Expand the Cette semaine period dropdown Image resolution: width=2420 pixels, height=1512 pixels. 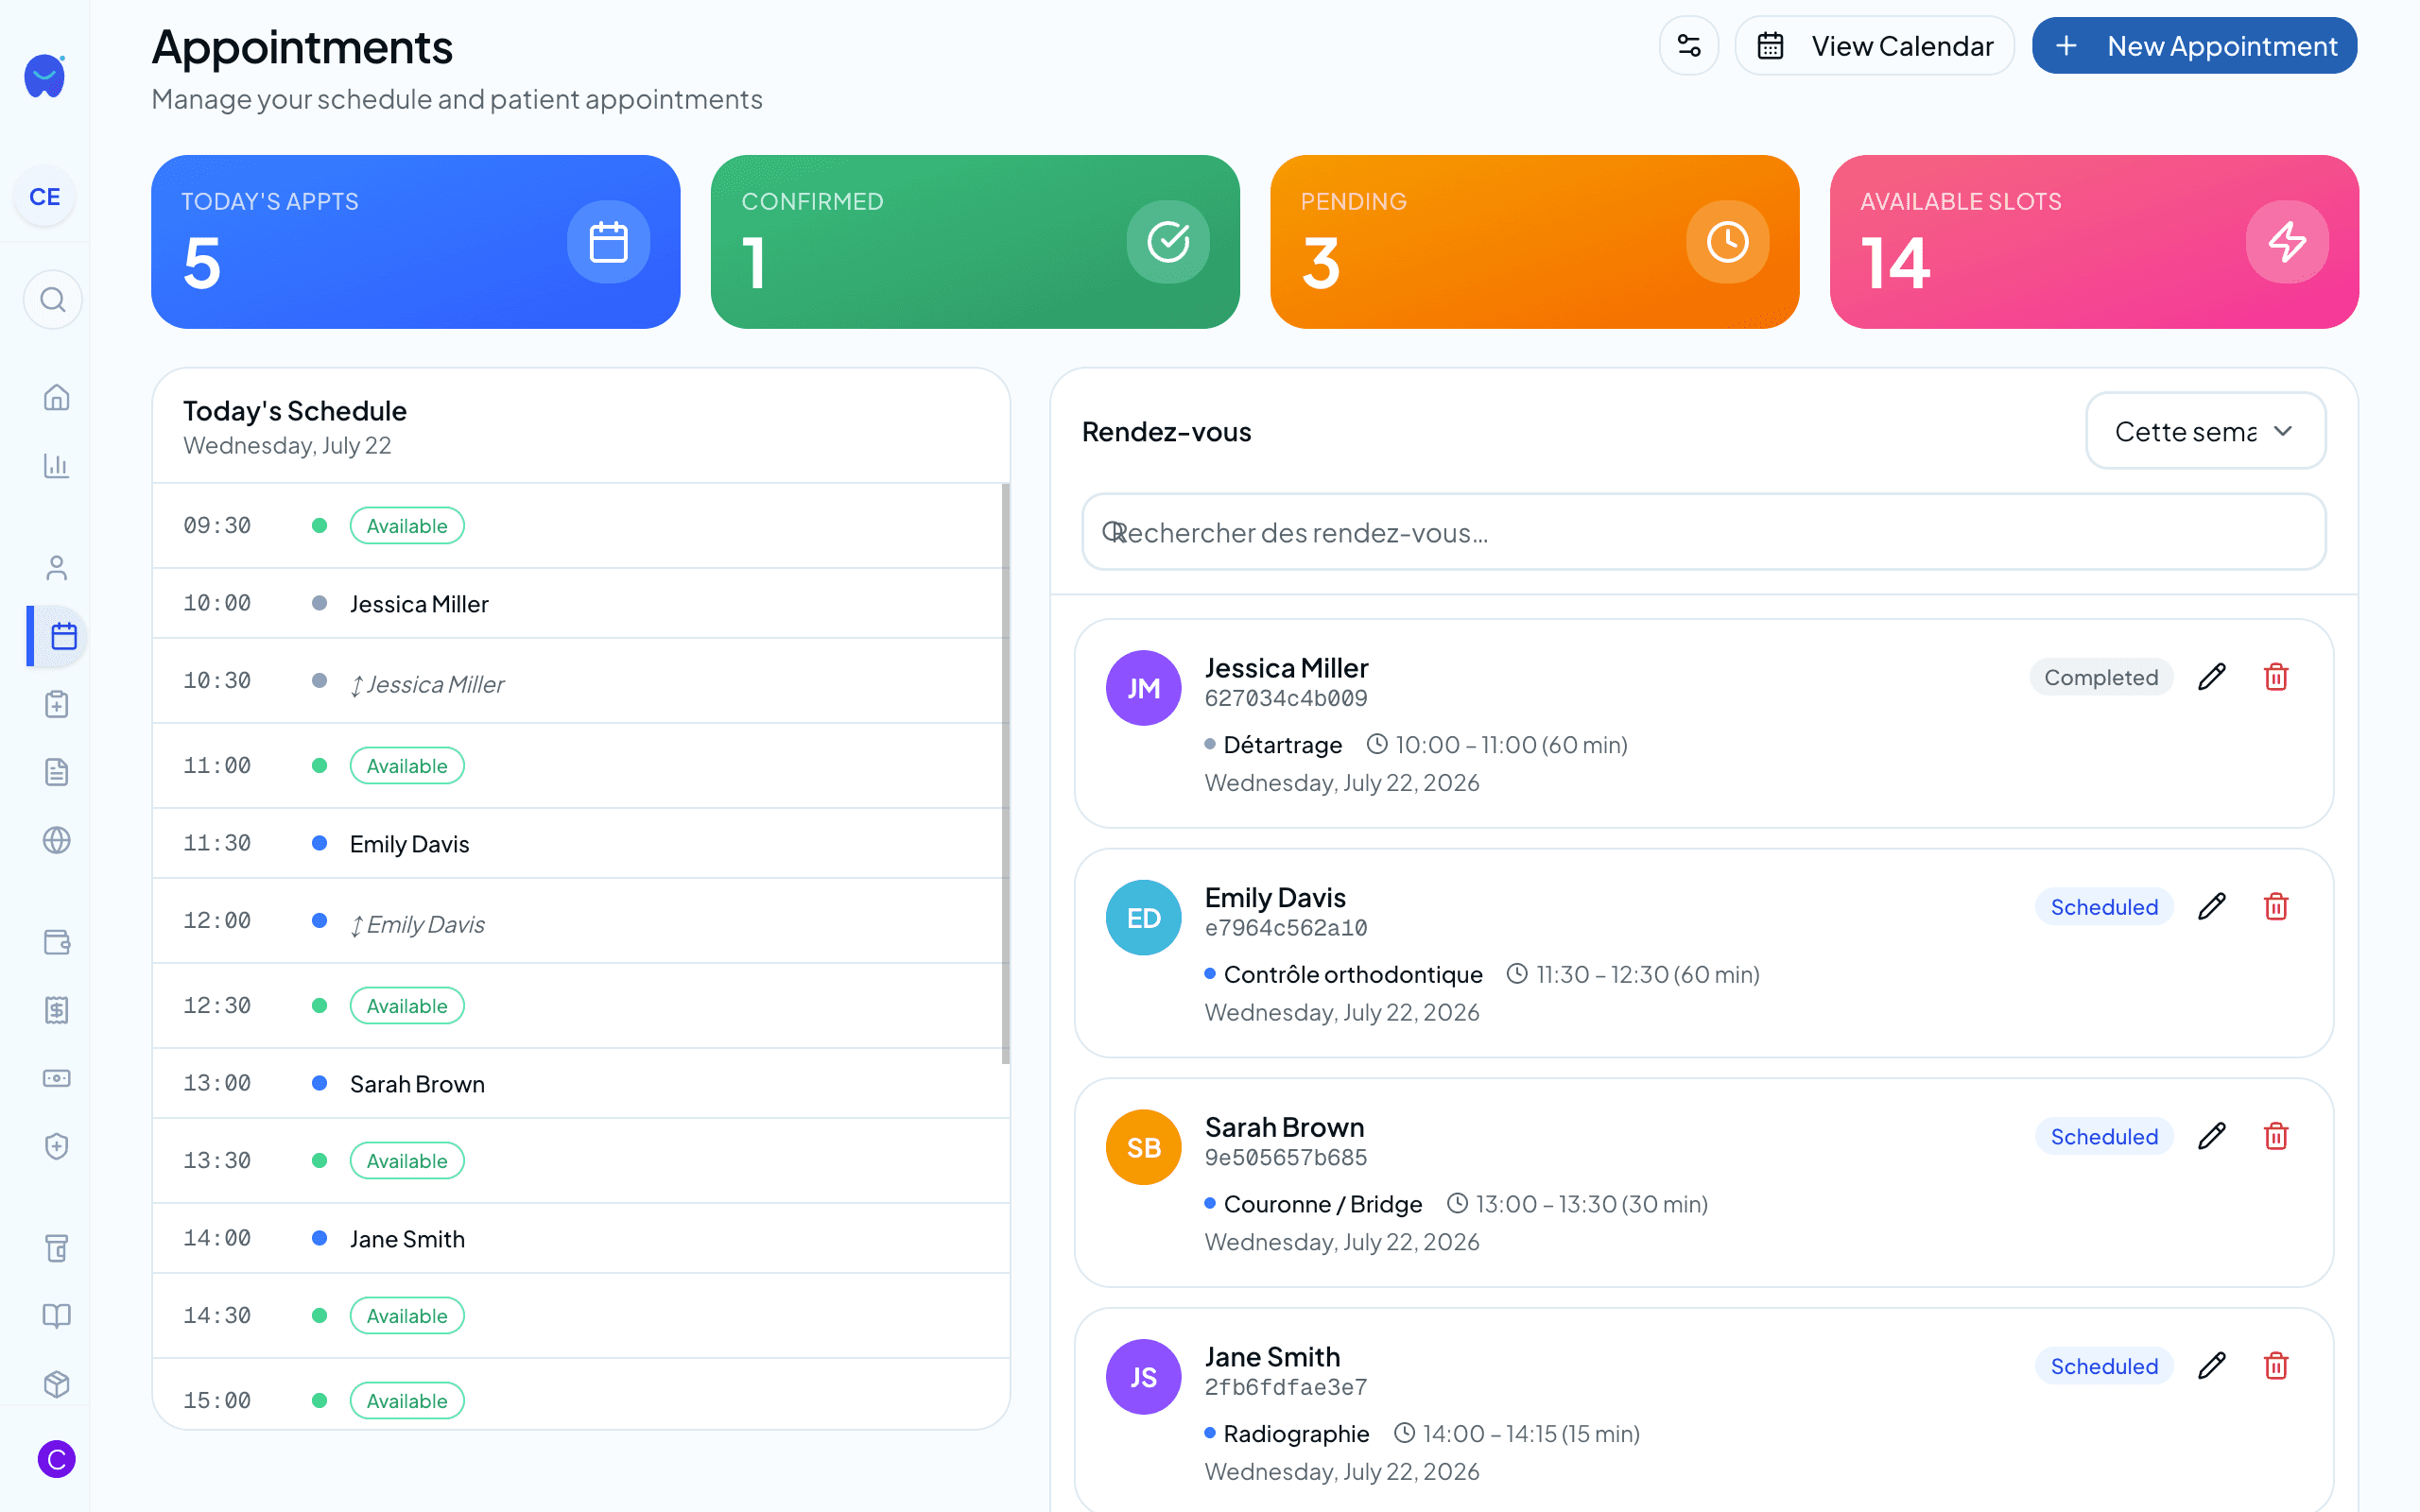click(2205, 431)
